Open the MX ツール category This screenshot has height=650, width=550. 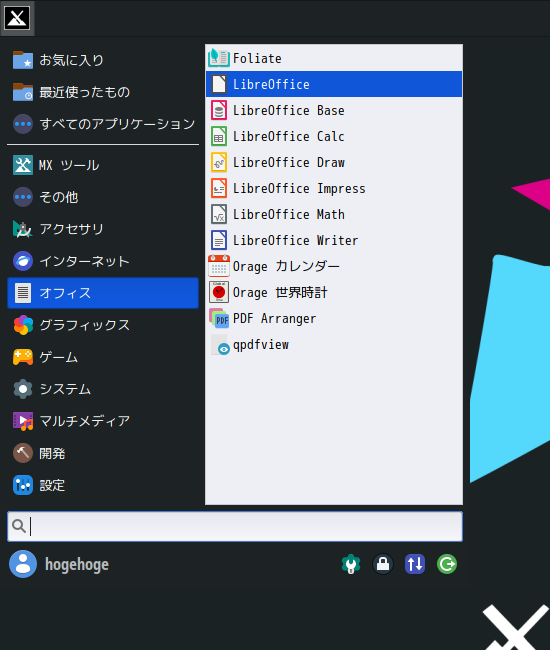coord(103,165)
